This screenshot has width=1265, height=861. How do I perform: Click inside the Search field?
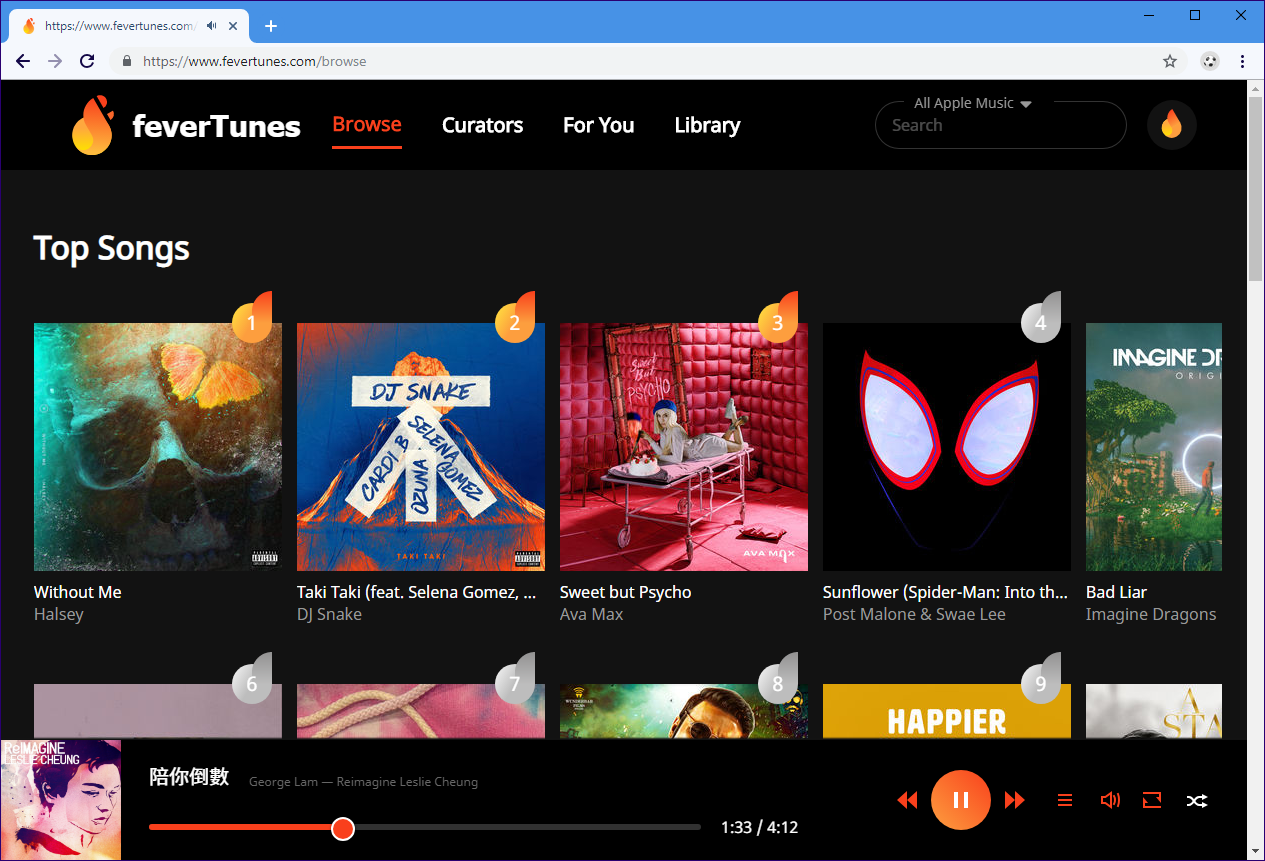1000,125
